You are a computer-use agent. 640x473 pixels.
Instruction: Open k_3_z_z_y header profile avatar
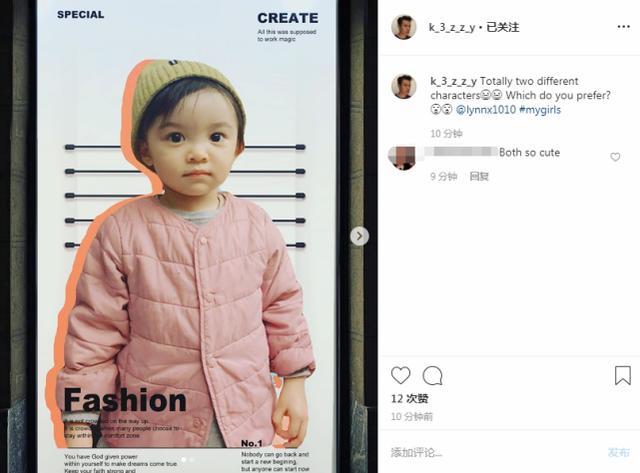[x=404, y=27]
